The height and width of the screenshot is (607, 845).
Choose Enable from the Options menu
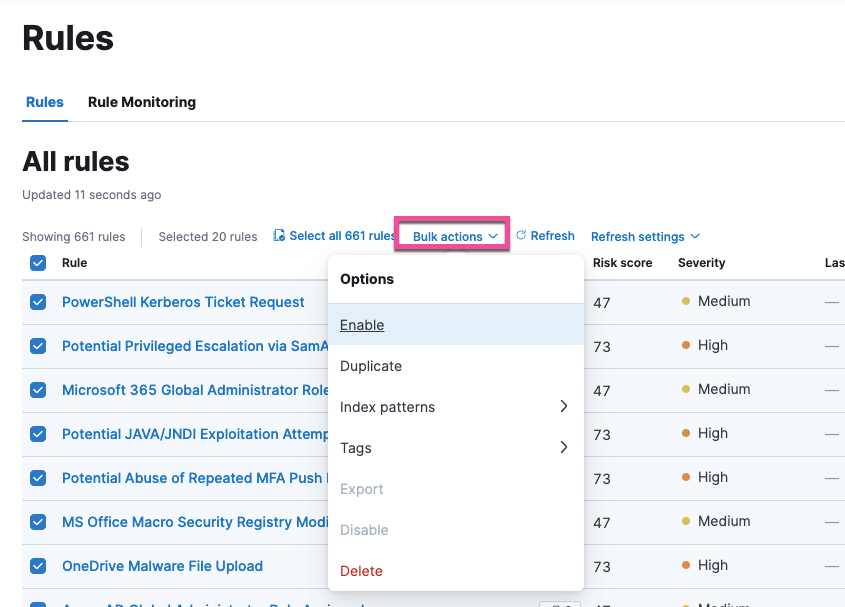click(362, 325)
